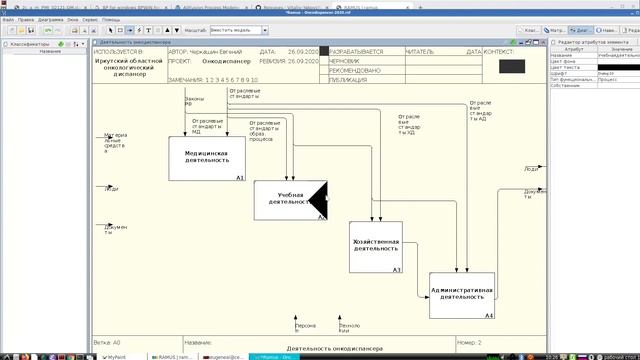The height and width of the screenshot is (360, 640).
Task: Select the Хозяйственная деятельность block A3
Action: tap(376, 247)
